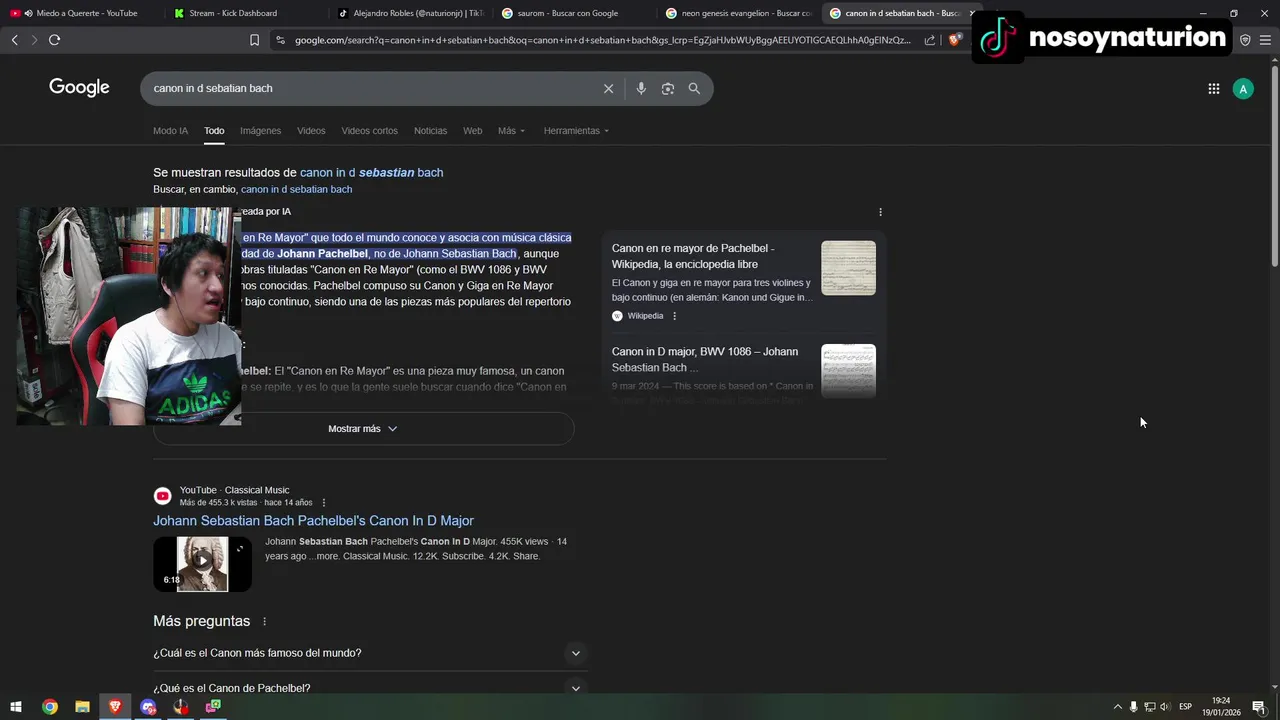This screenshot has height=720, width=1280.
Task: Open the Windows notification center
Action: coord(1259,707)
